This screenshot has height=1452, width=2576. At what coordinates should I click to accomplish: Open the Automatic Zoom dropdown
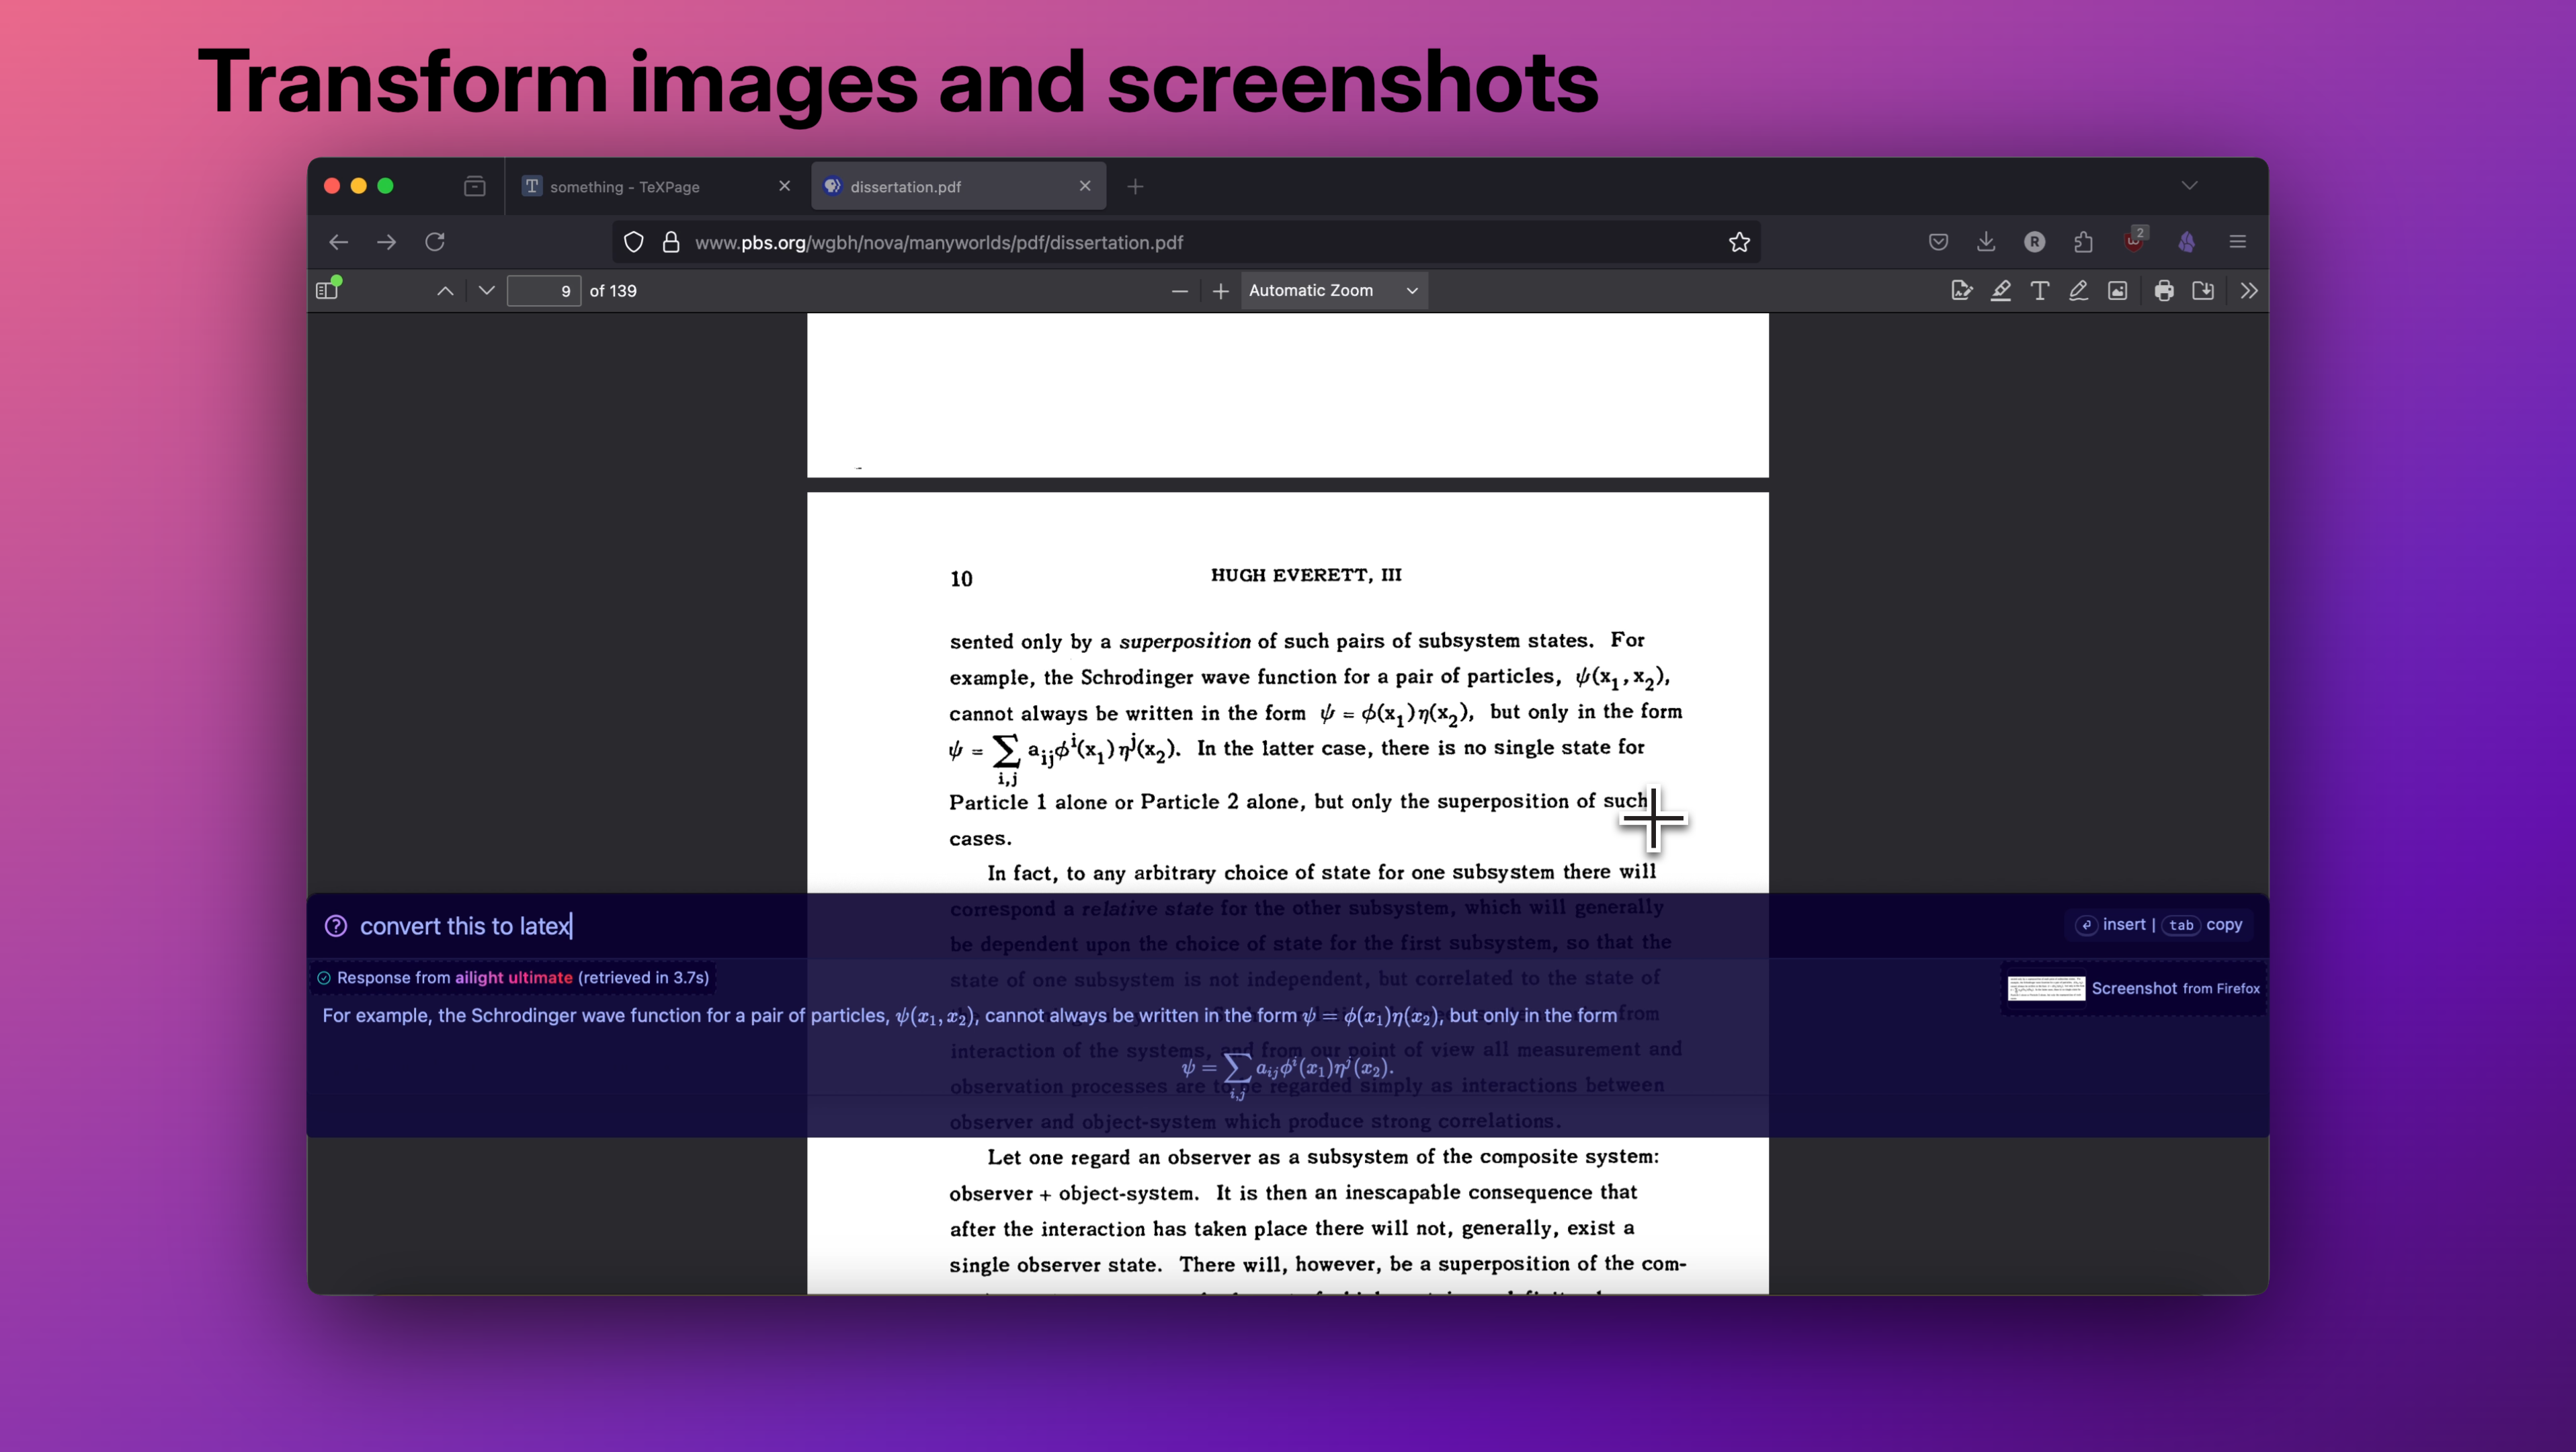pyautogui.click(x=1333, y=291)
